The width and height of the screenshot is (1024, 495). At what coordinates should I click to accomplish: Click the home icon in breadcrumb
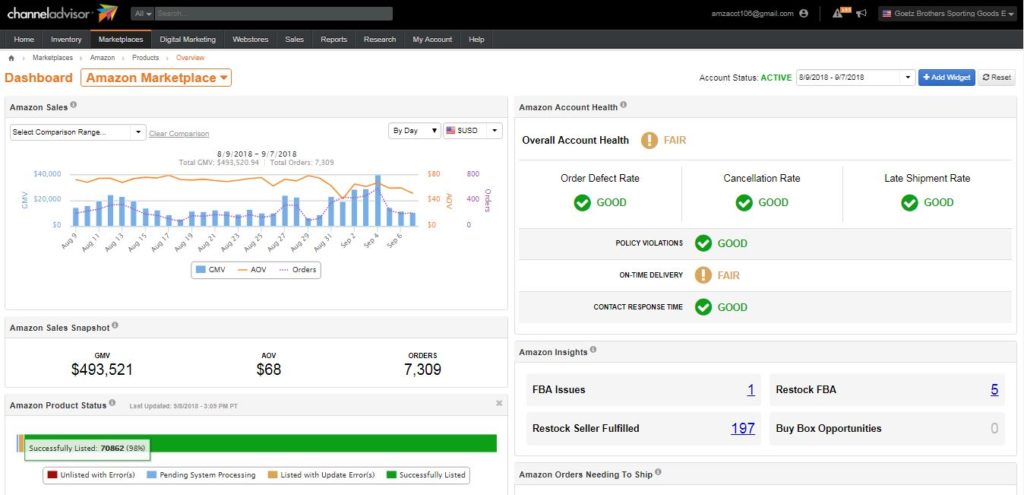click(x=11, y=58)
